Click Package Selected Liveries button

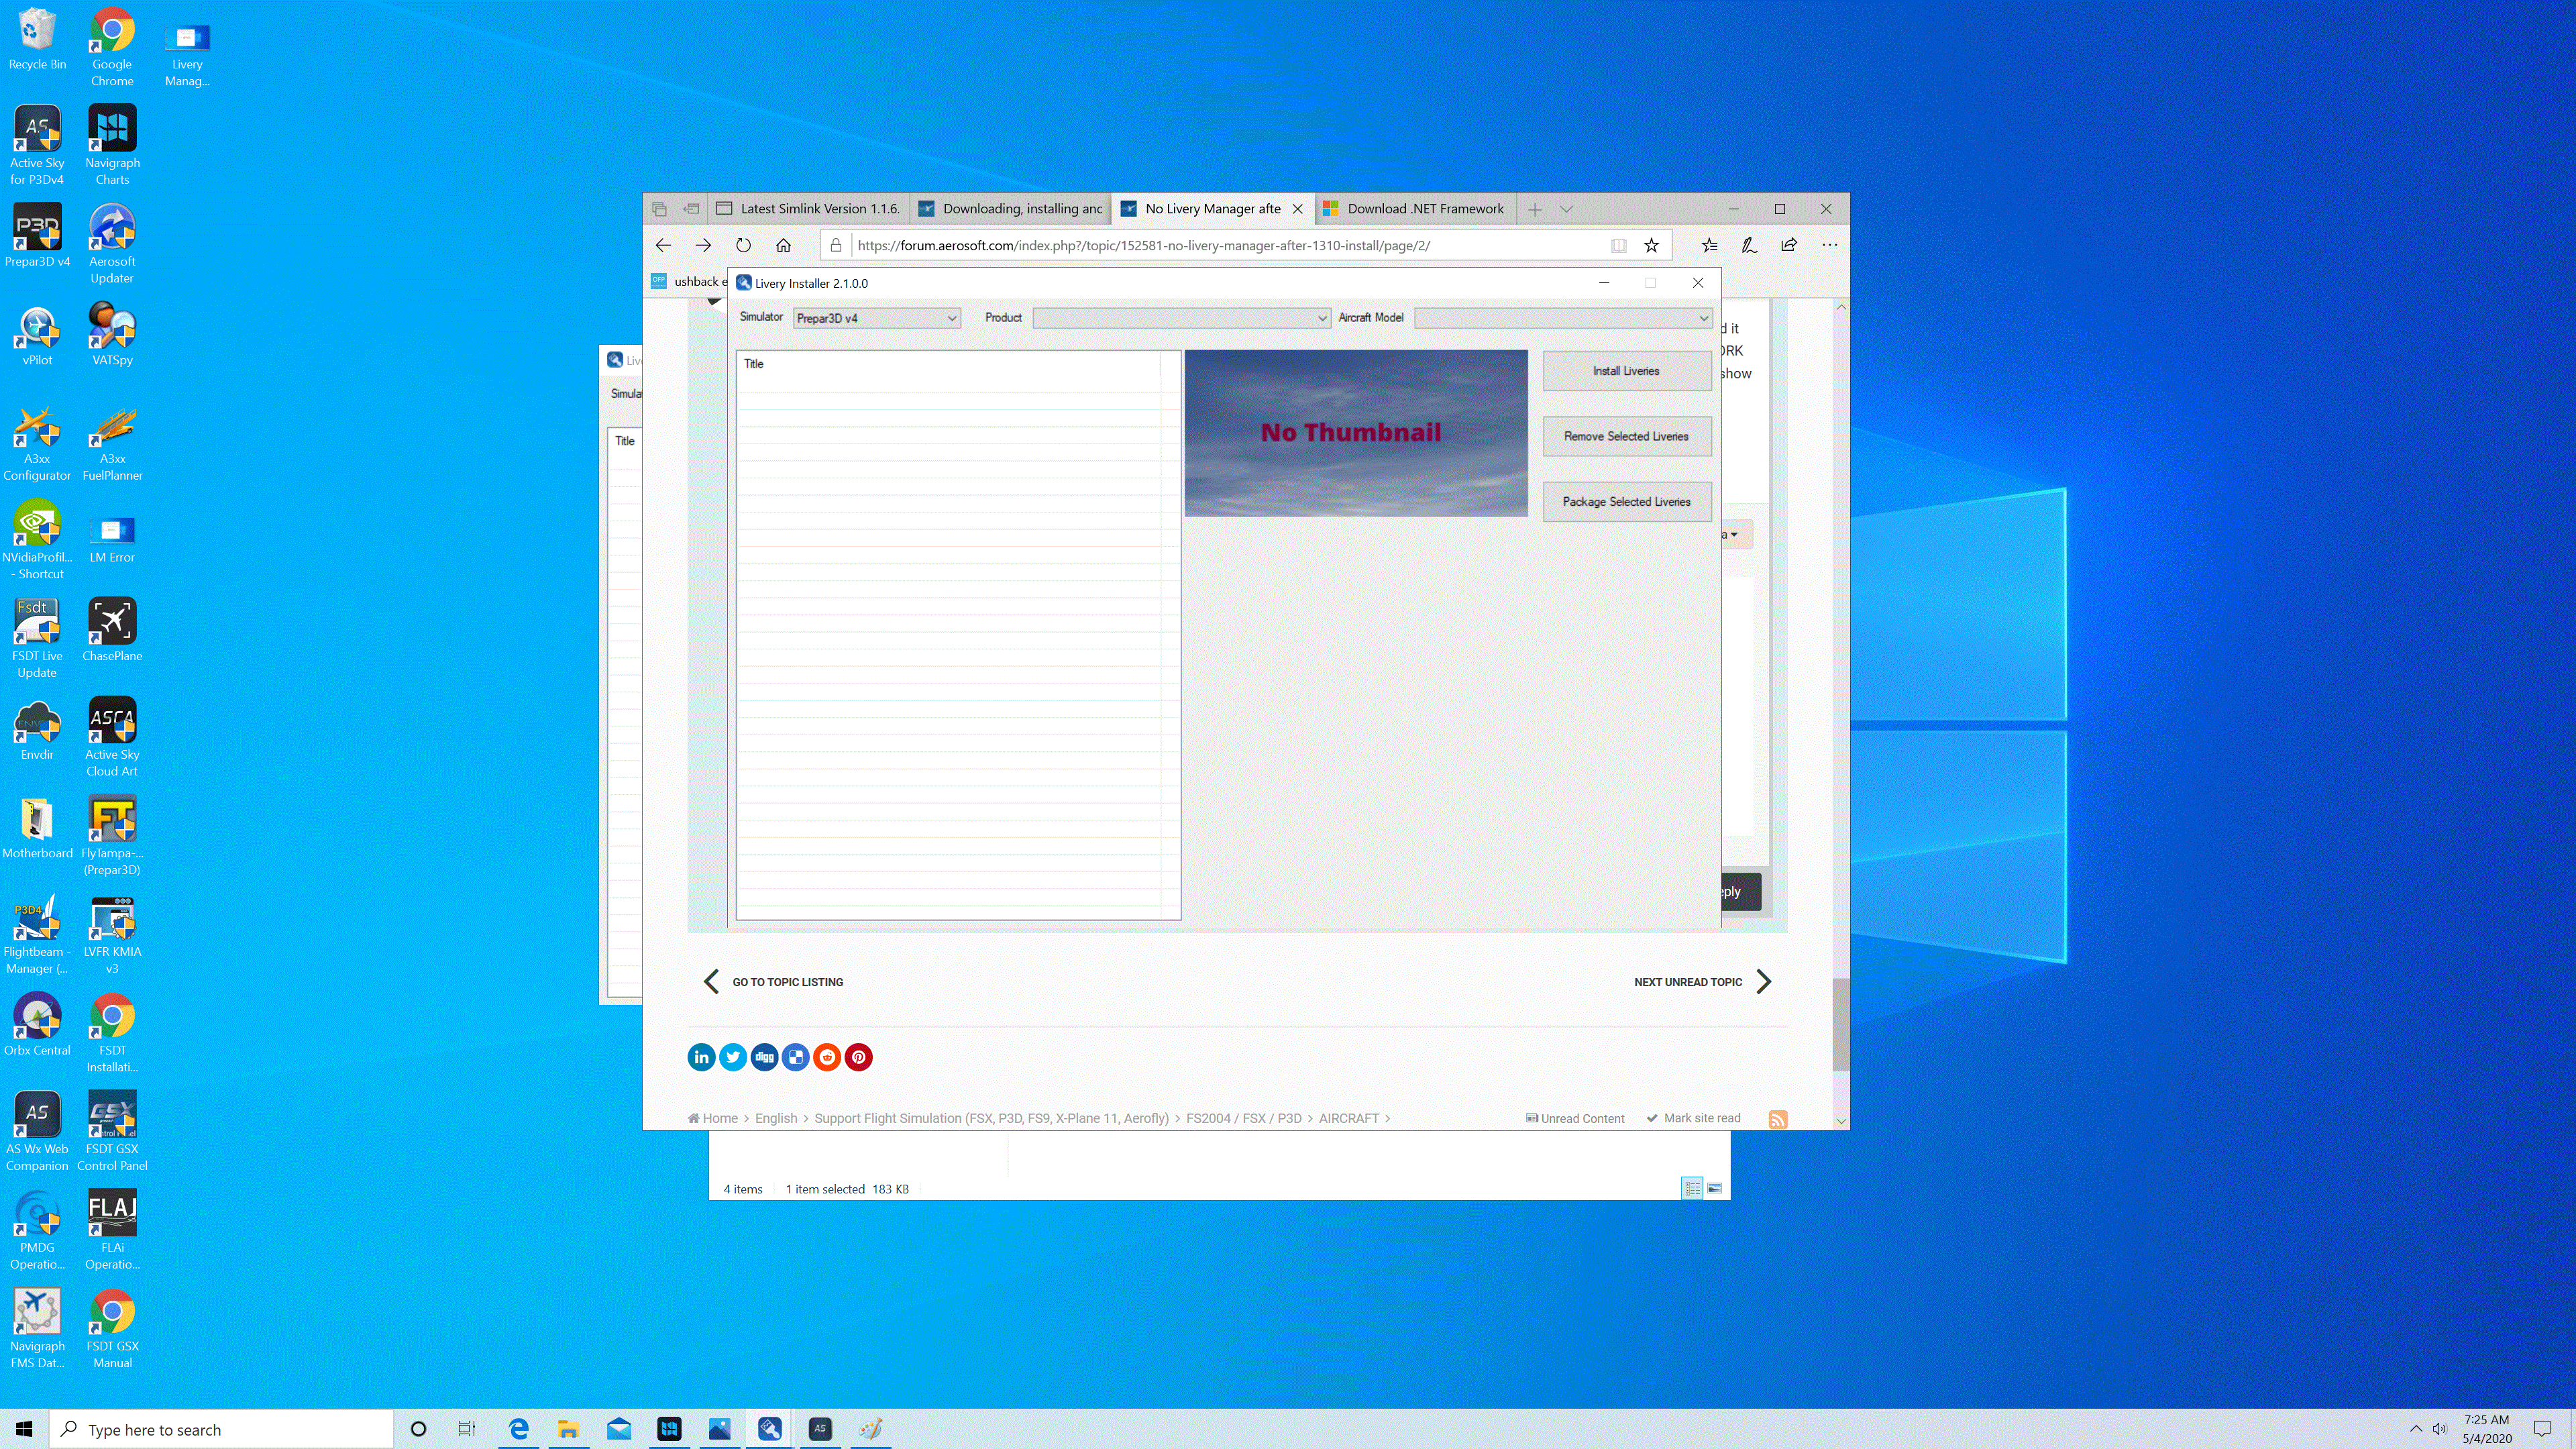pos(1626,502)
